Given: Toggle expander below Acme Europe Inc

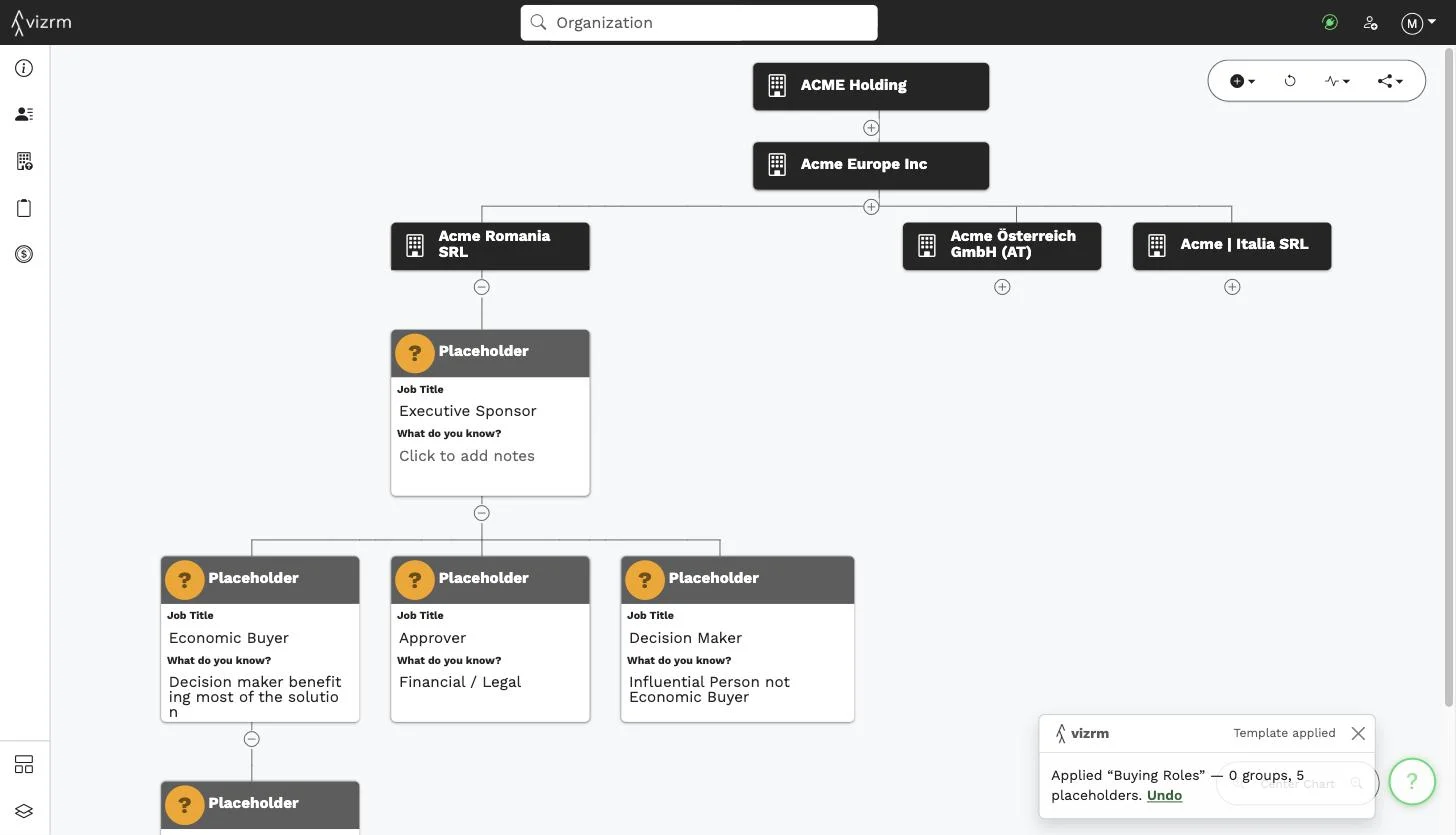Looking at the screenshot, I should (871, 207).
